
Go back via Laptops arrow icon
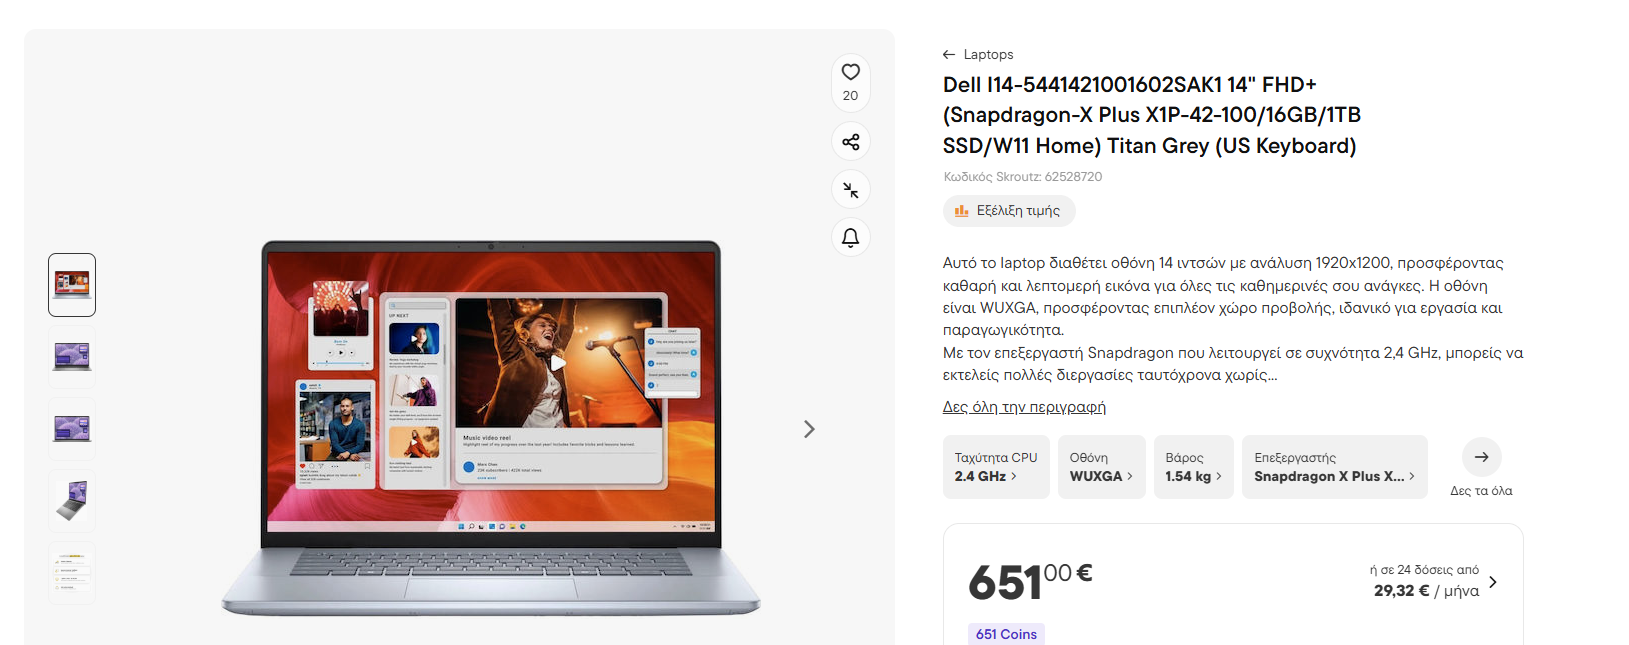pyautogui.click(x=948, y=54)
